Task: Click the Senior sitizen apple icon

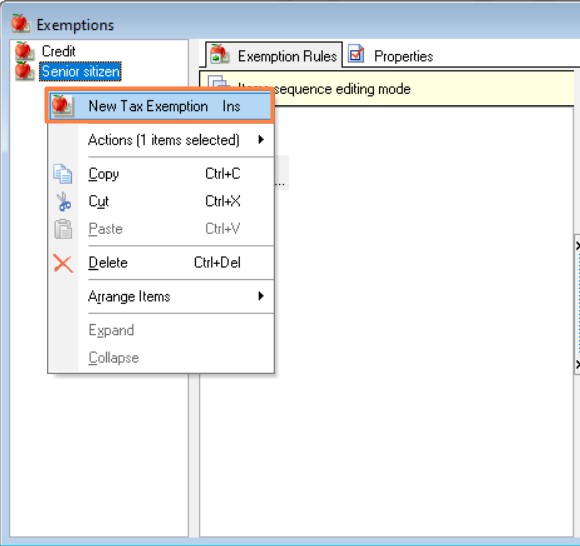Action: coord(24,71)
